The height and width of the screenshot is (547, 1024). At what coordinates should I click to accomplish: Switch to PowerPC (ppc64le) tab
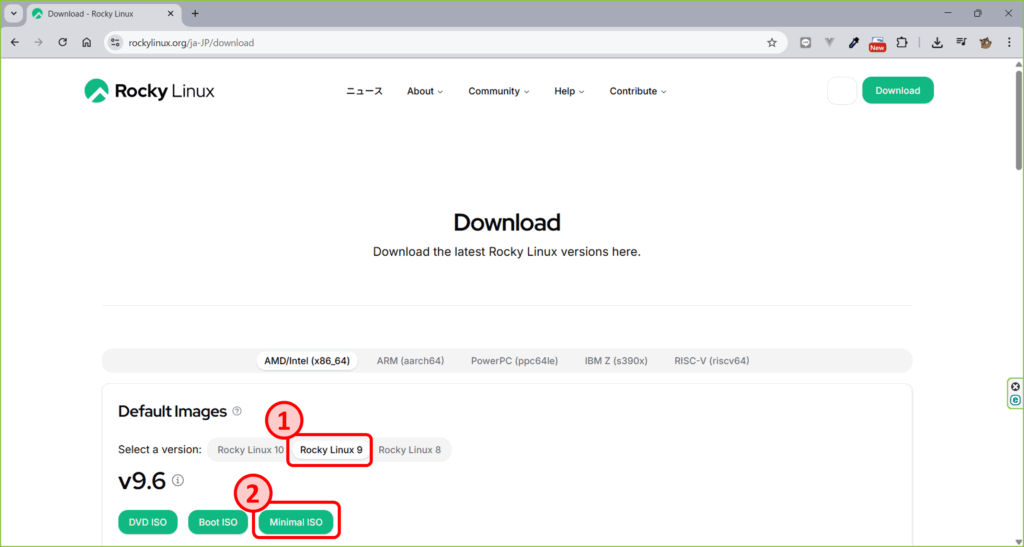coord(515,361)
